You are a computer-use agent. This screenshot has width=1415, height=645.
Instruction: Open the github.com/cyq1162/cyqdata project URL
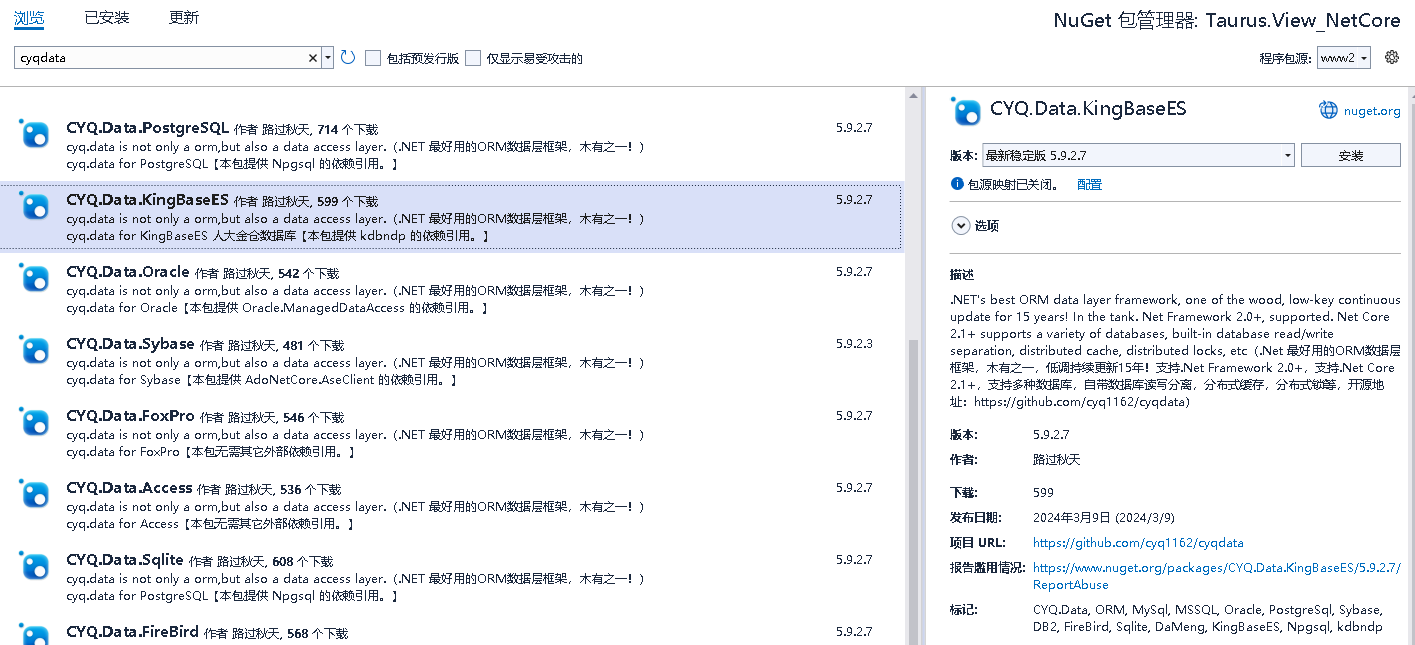1138,543
